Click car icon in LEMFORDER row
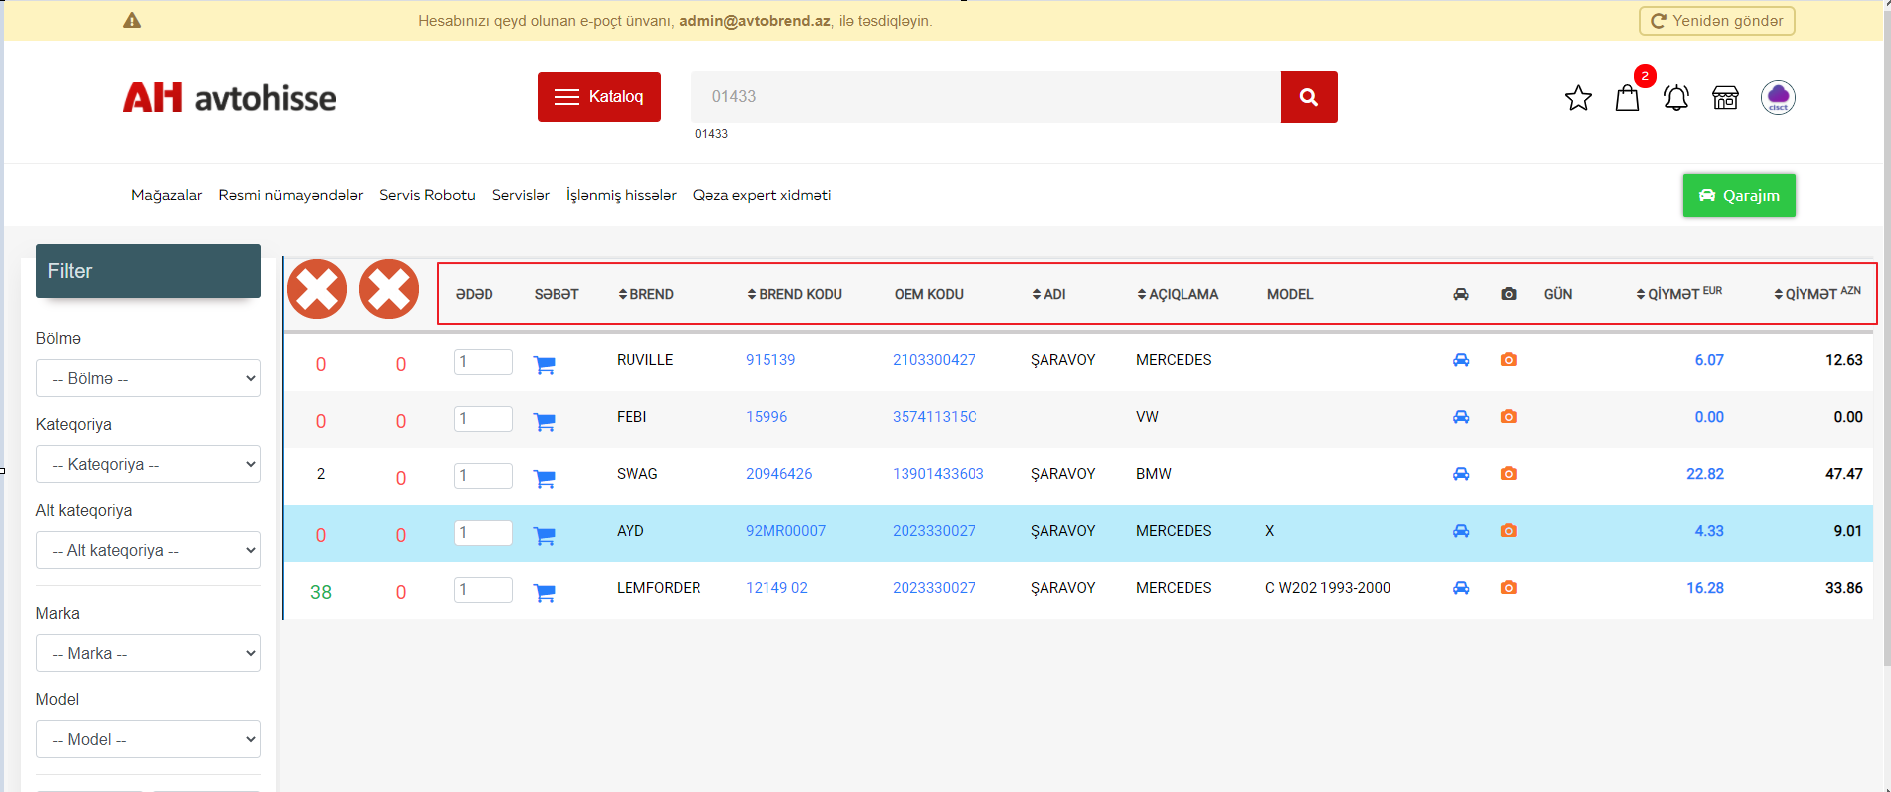 tap(1461, 588)
